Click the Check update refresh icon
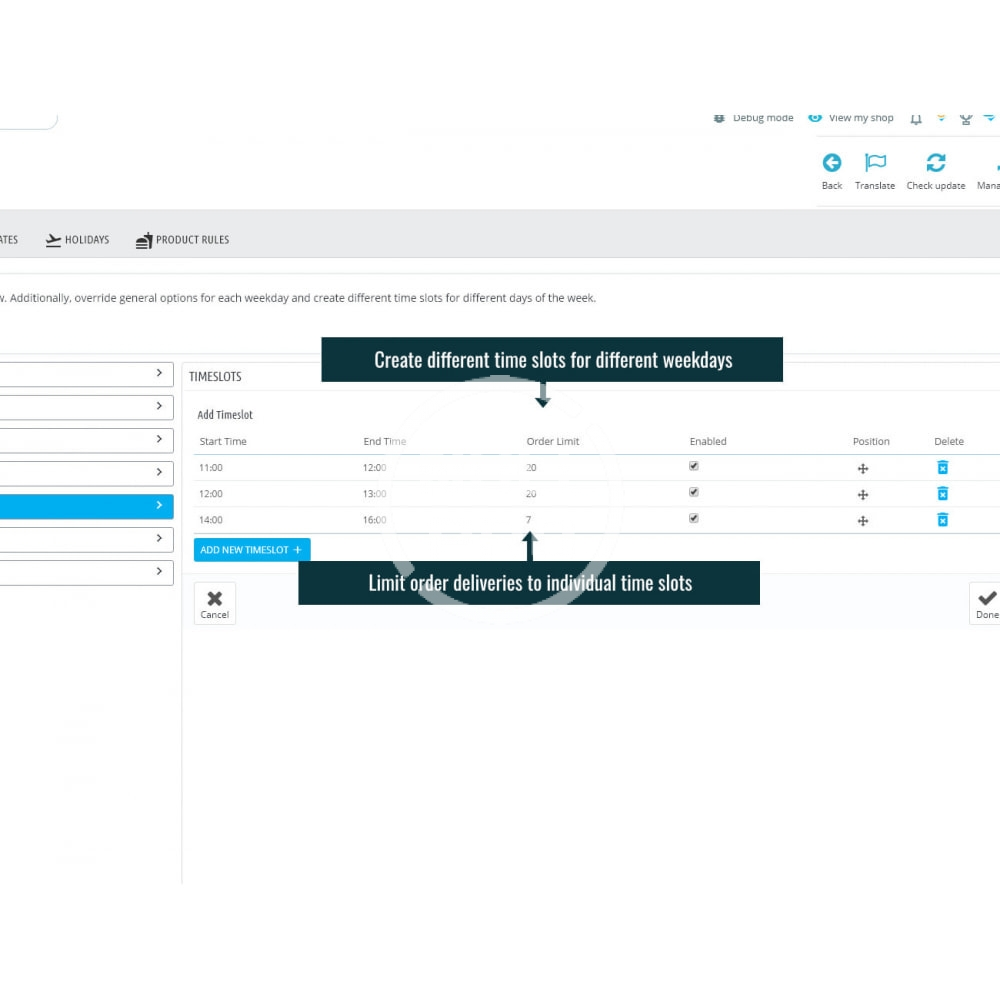 click(936, 163)
